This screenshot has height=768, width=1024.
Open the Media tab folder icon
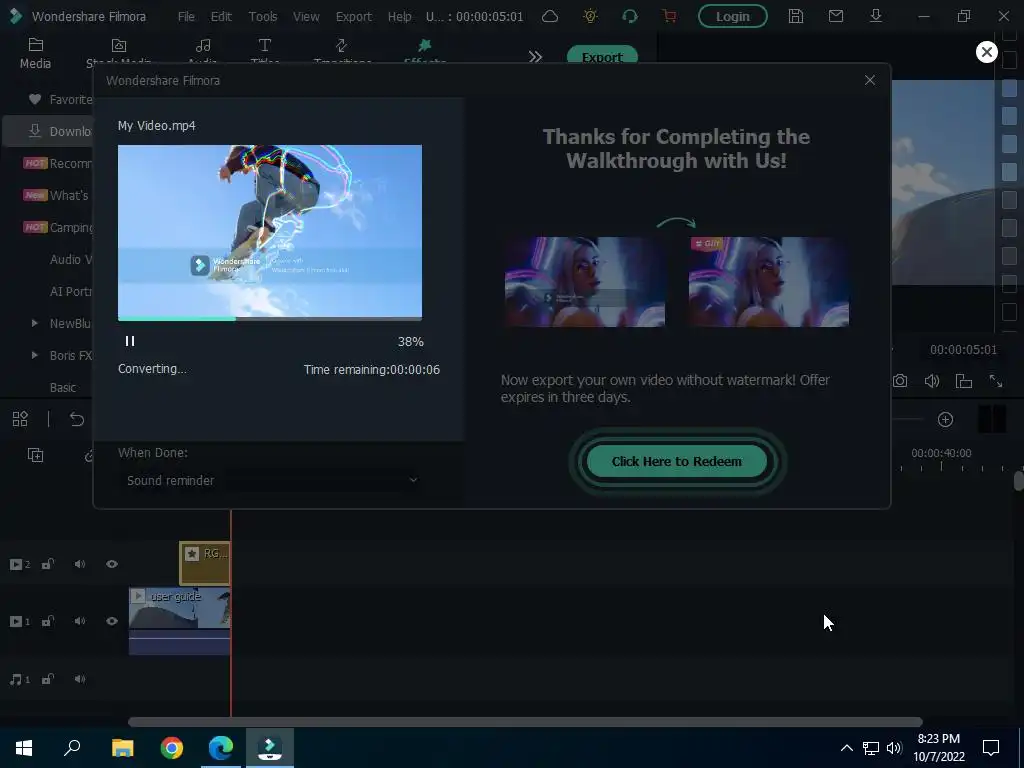pyautogui.click(x=35, y=45)
